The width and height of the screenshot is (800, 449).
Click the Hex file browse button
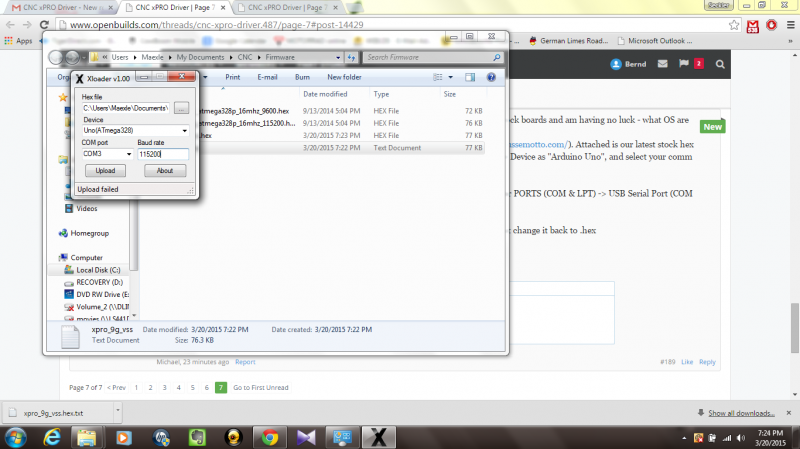coord(181,107)
